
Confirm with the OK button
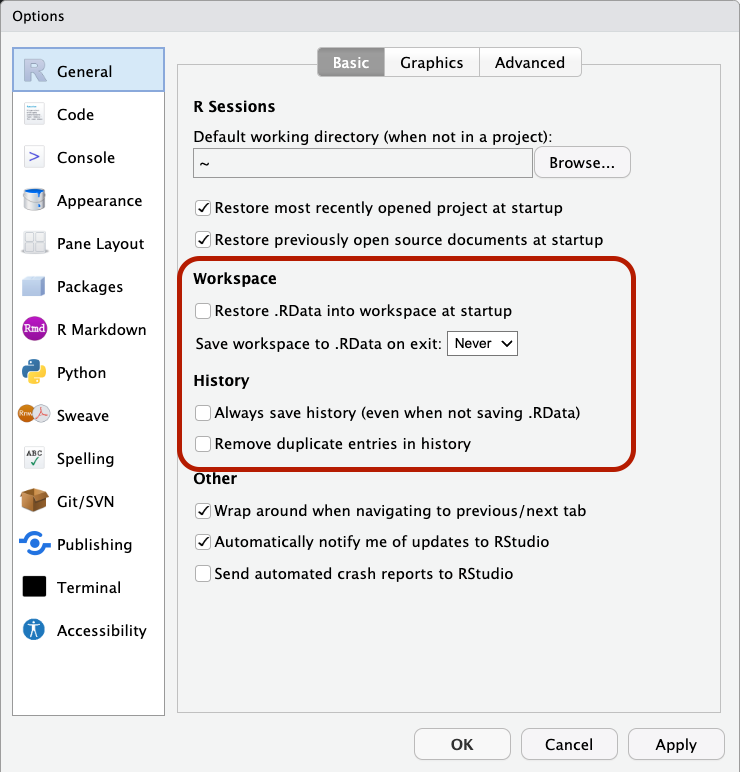(462, 744)
